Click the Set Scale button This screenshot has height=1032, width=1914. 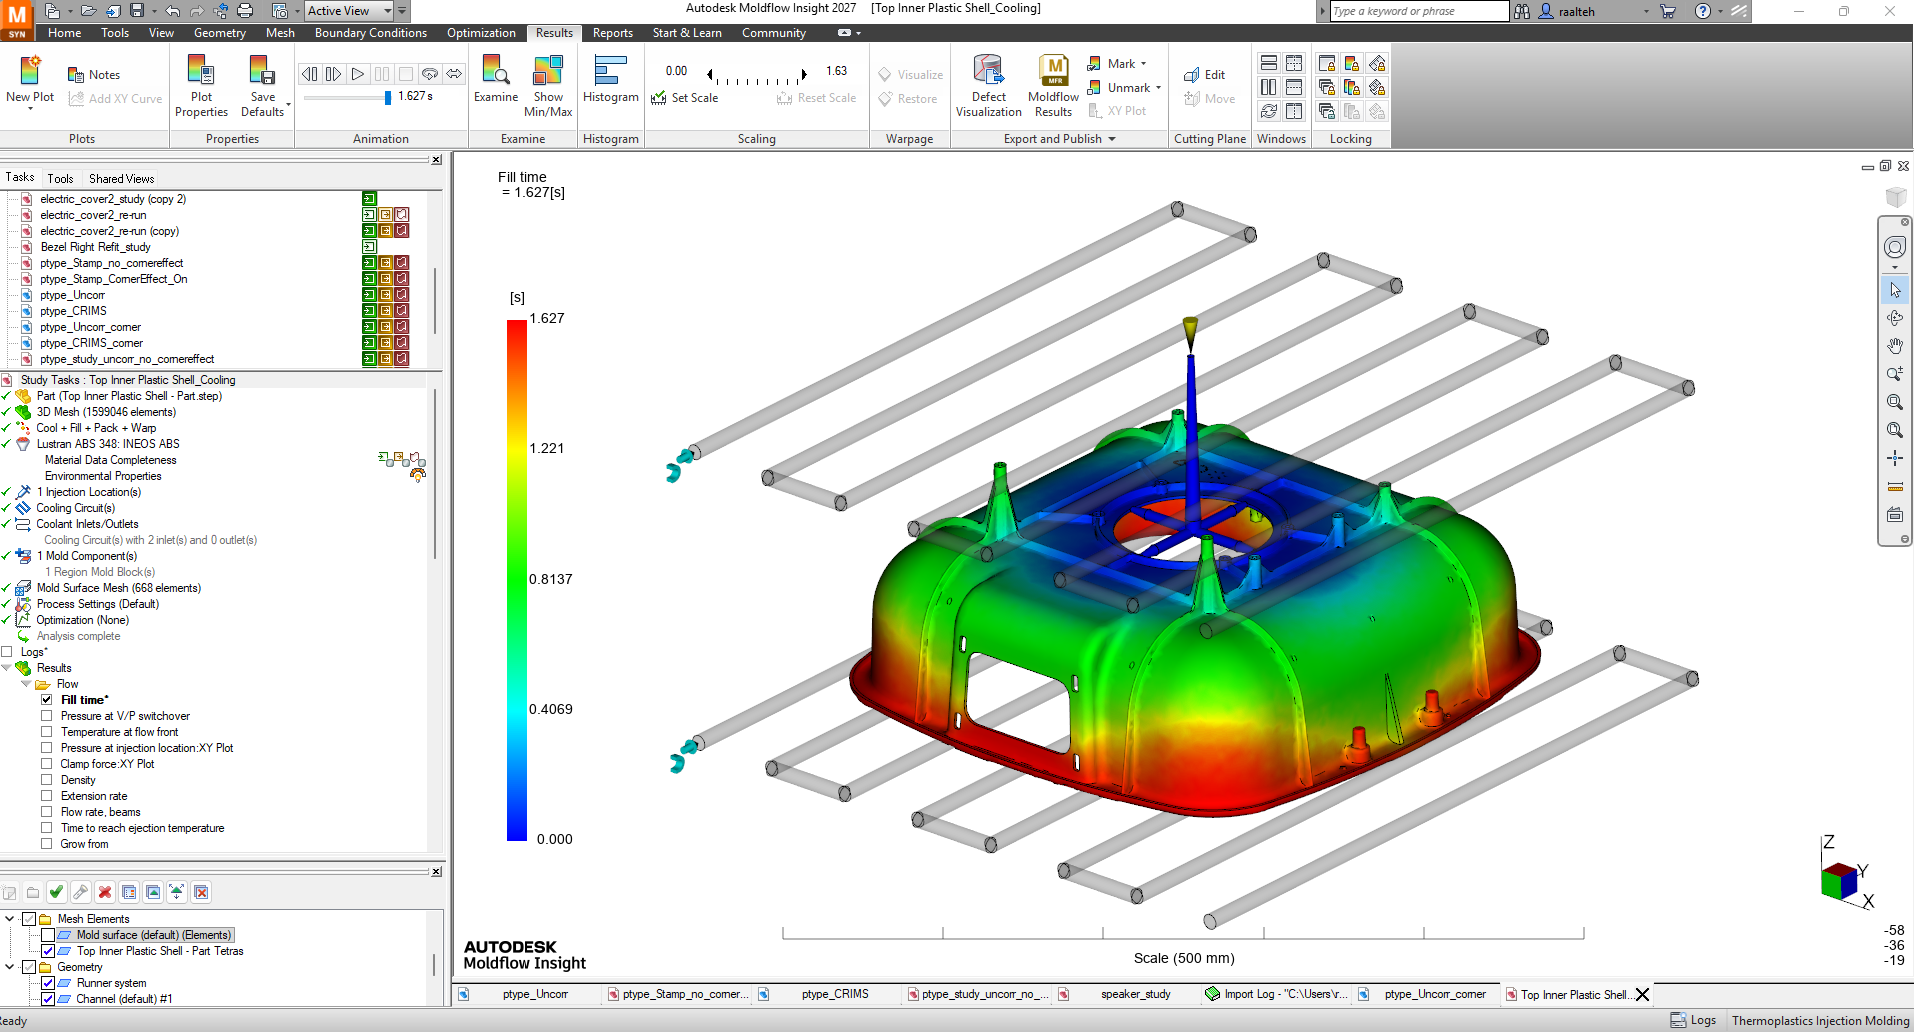click(685, 98)
